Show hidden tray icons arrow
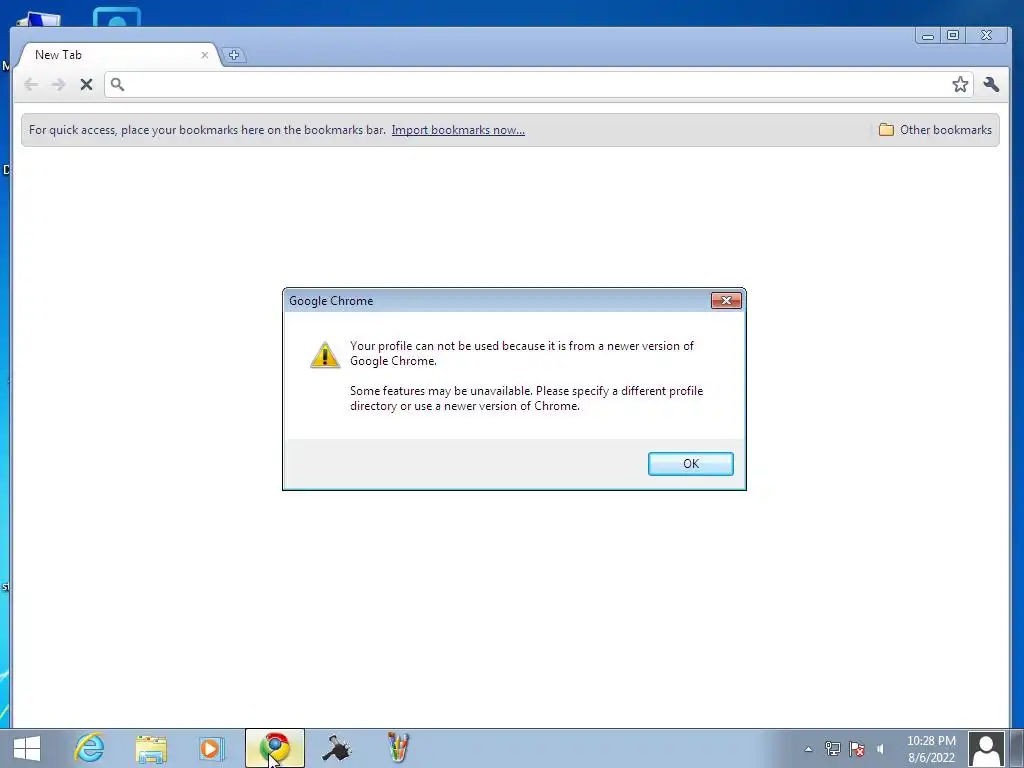The height and width of the screenshot is (768, 1024). [x=808, y=749]
